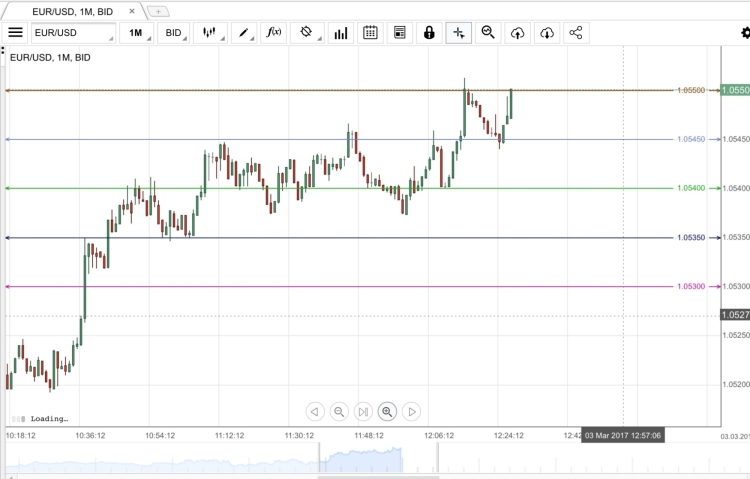Open the chart type candlestick dropdown
750x479 pixels.
[x=210, y=33]
